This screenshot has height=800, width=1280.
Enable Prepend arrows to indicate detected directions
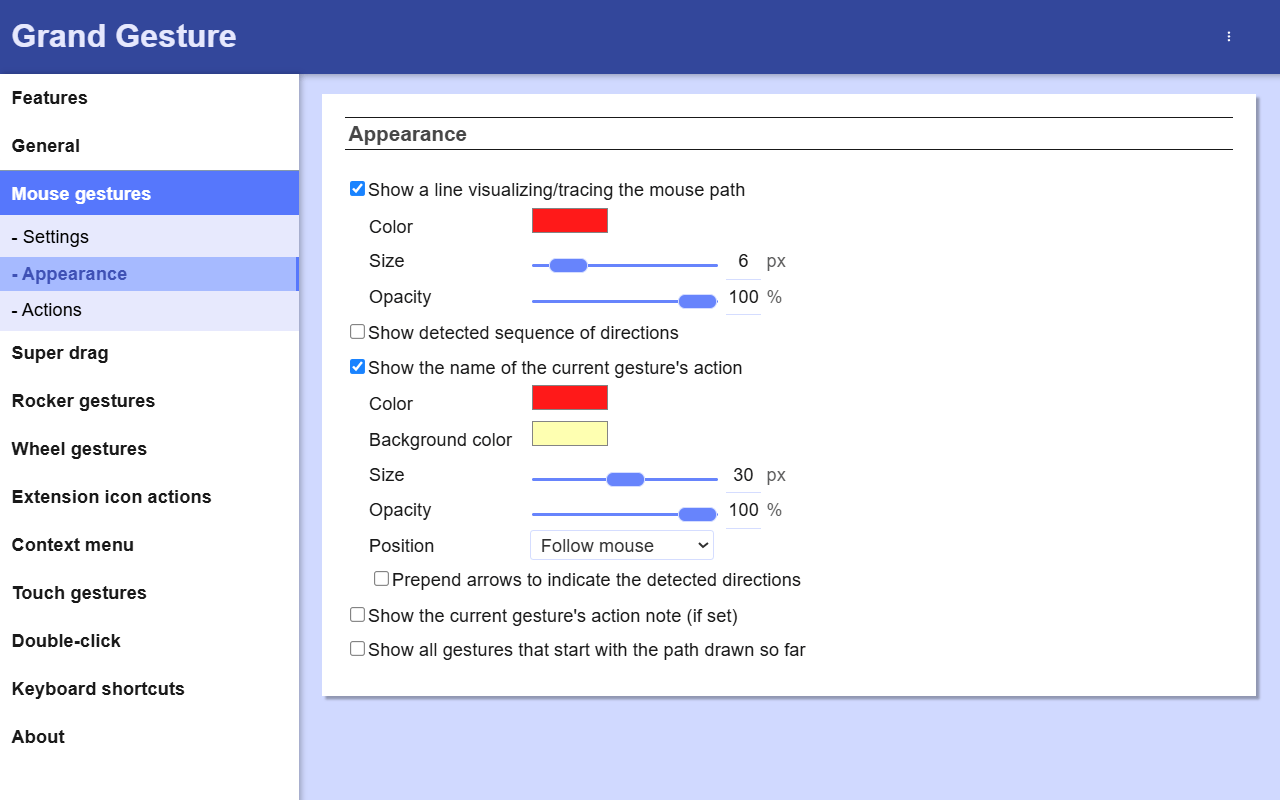pos(381,579)
